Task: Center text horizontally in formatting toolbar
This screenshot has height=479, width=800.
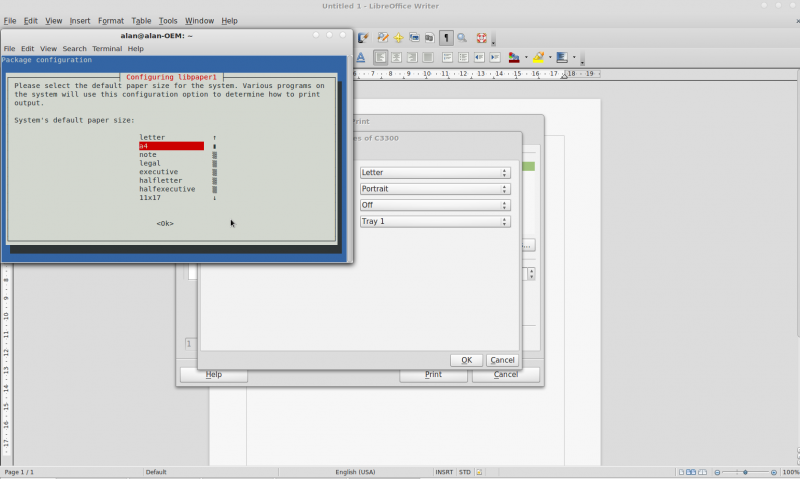Action: (x=396, y=58)
